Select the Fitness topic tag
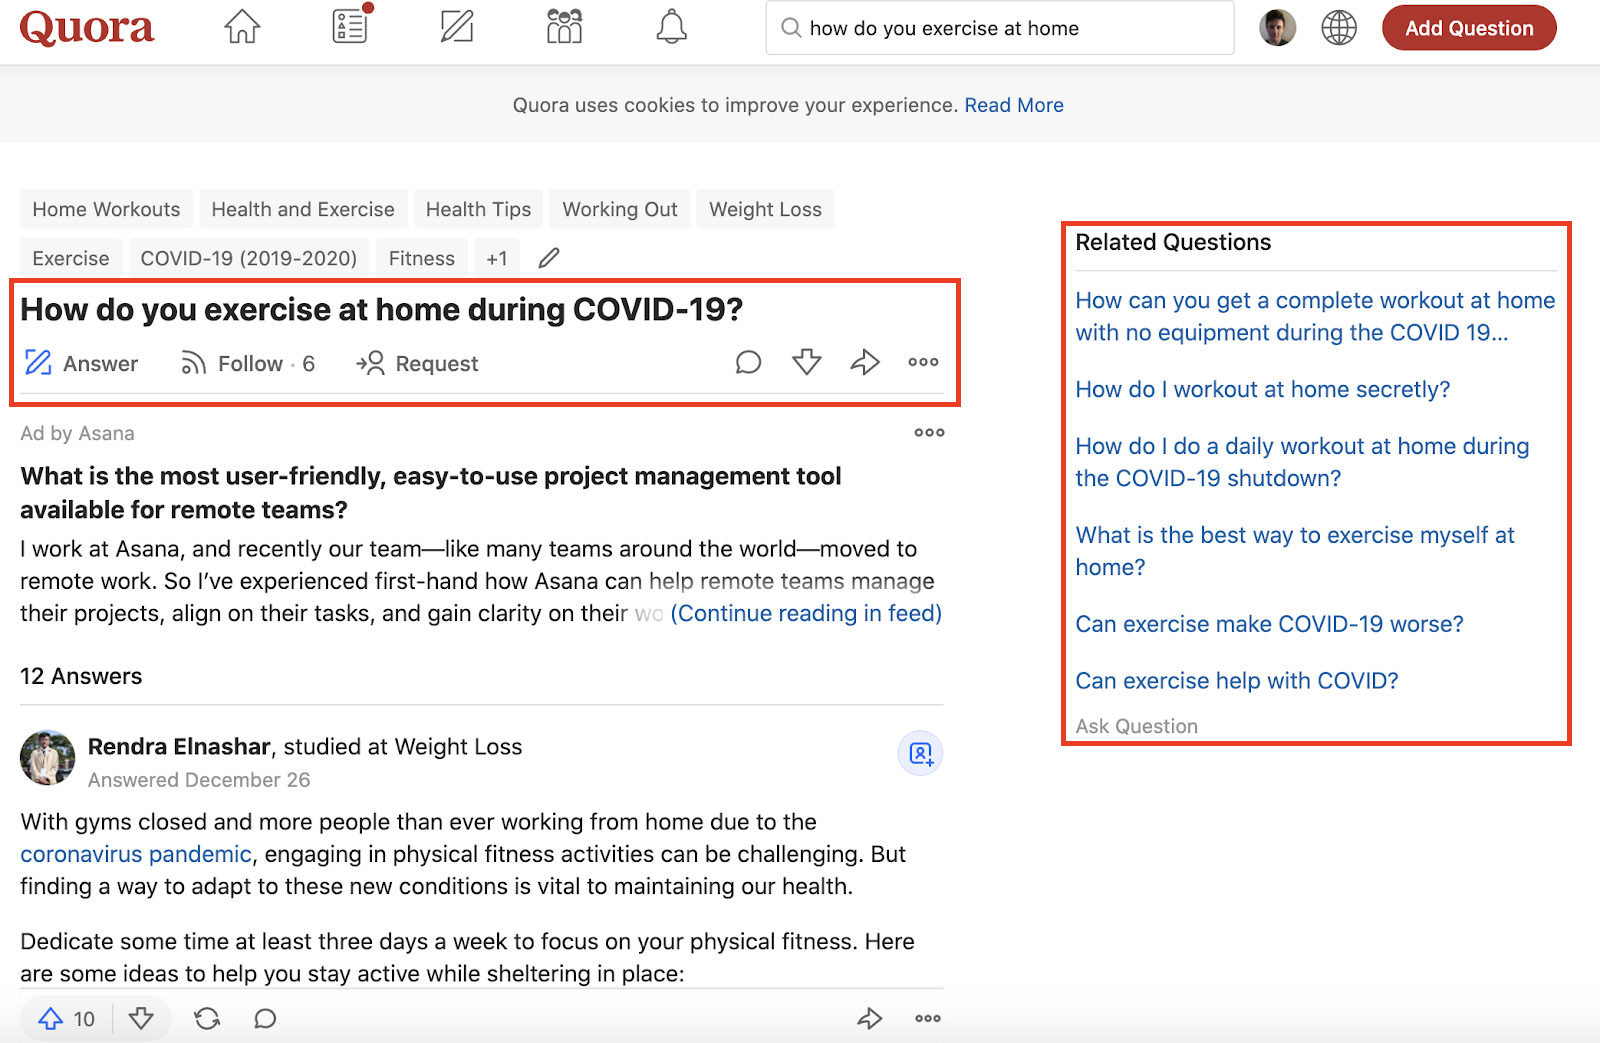Viewport: 1600px width, 1043px height. point(422,258)
